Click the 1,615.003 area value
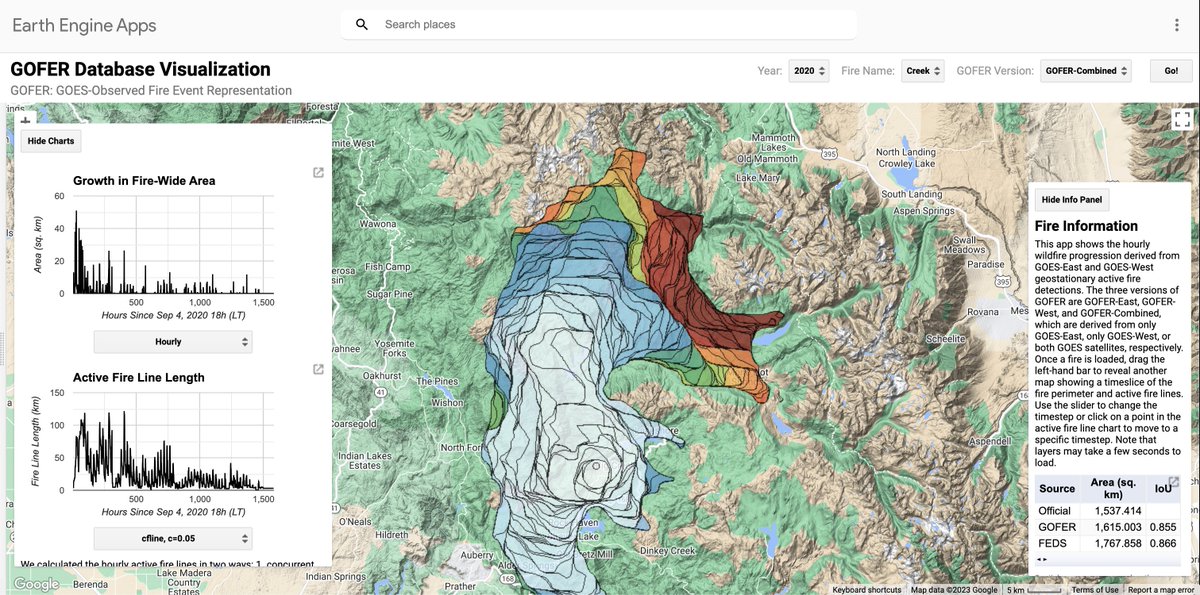This screenshot has height=595, width=1200. click(x=1116, y=527)
